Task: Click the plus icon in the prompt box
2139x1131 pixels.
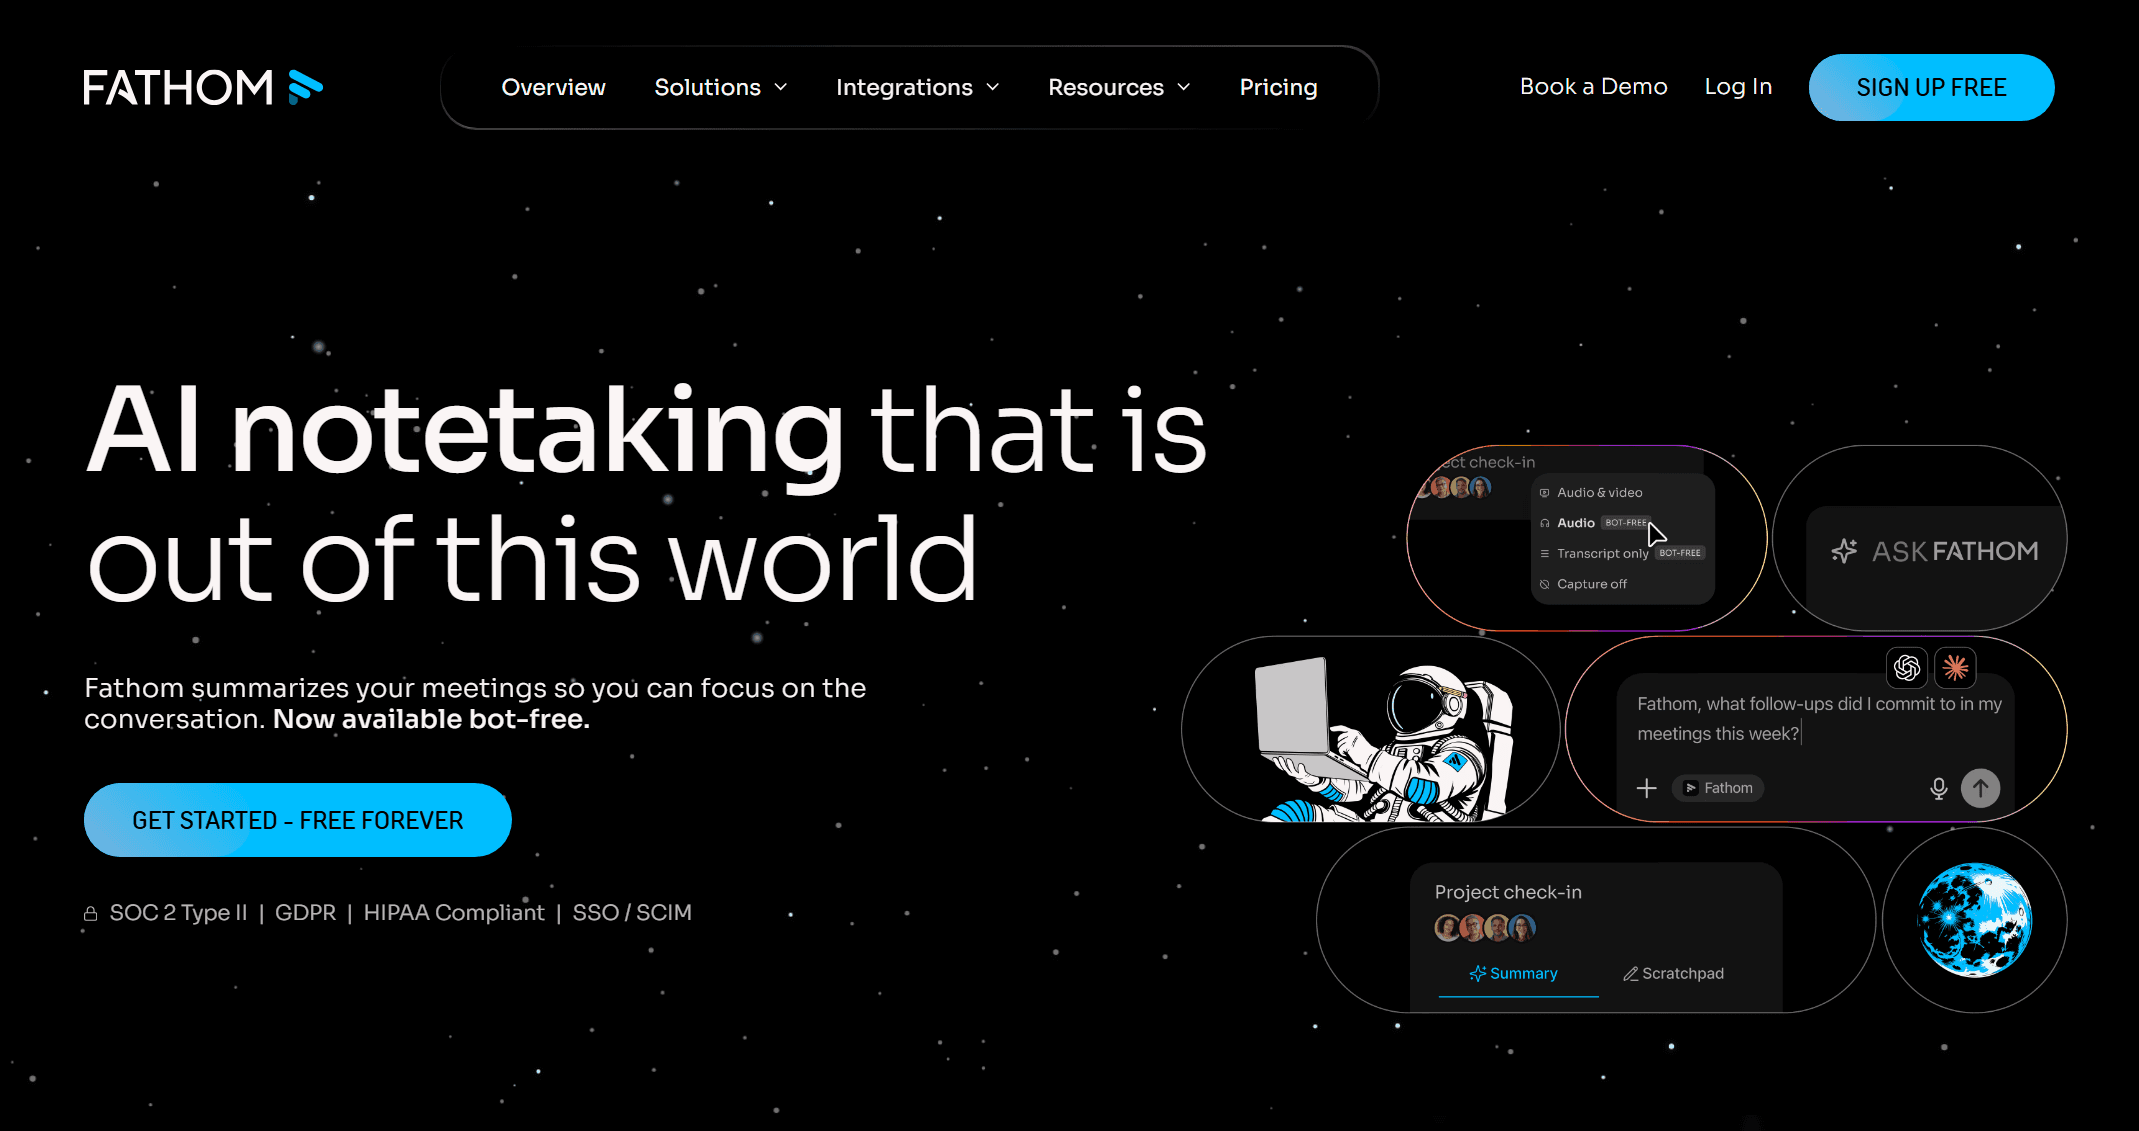Action: [x=1646, y=788]
